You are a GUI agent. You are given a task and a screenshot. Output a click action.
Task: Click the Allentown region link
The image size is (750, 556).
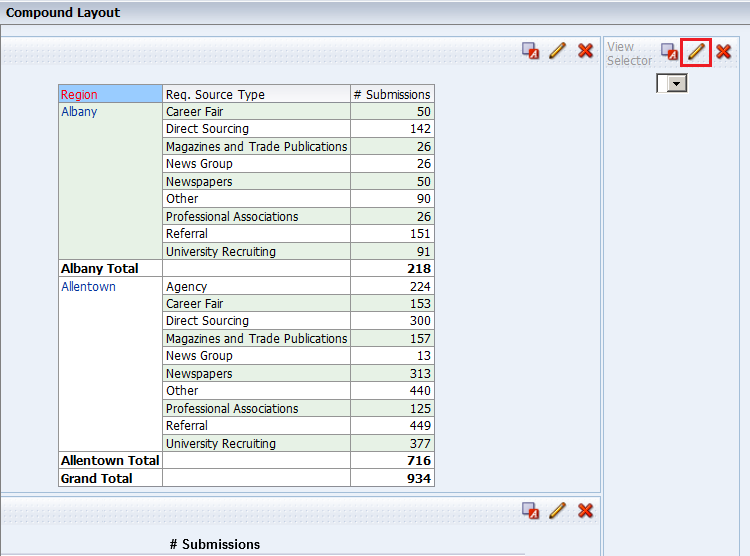point(88,287)
